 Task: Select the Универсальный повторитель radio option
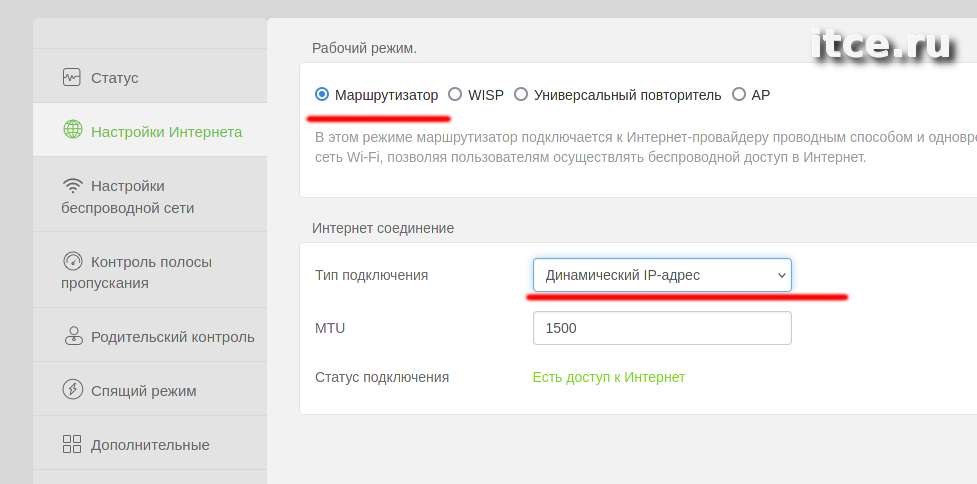(521, 94)
